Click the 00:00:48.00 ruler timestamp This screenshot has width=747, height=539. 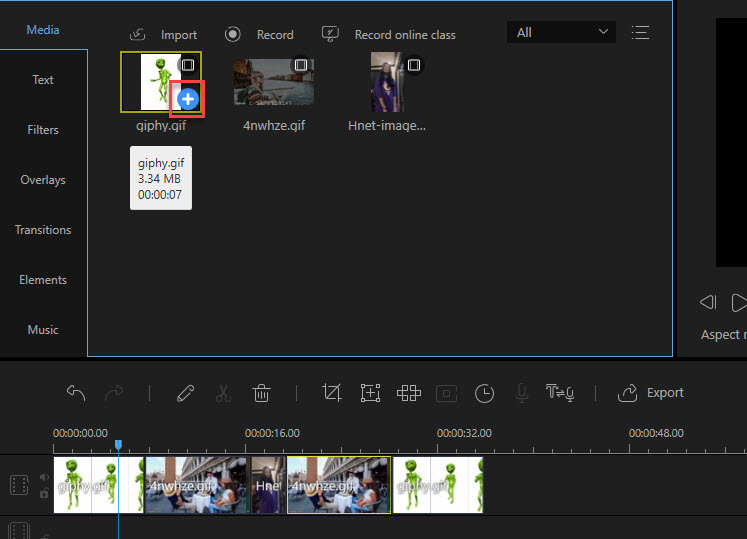(656, 433)
